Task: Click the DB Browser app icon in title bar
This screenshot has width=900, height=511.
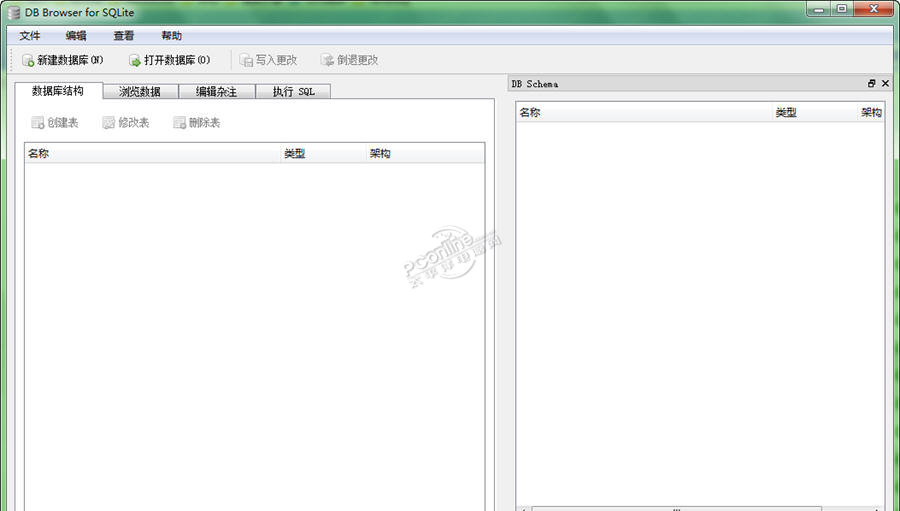Action: [x=14, y=12]
